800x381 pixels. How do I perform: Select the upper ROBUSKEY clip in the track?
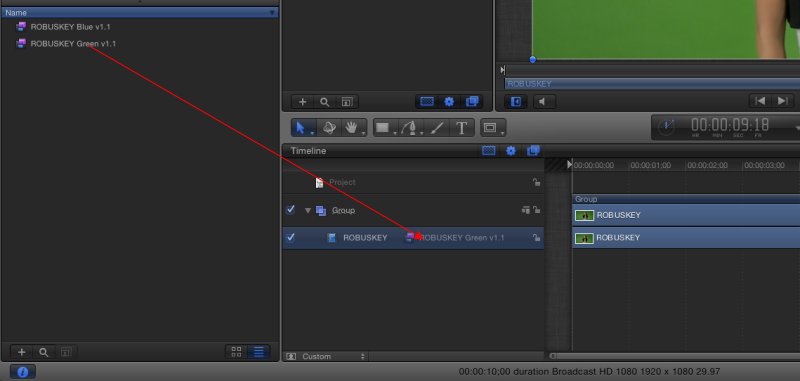pyautogui.click(x=686, y=215)
